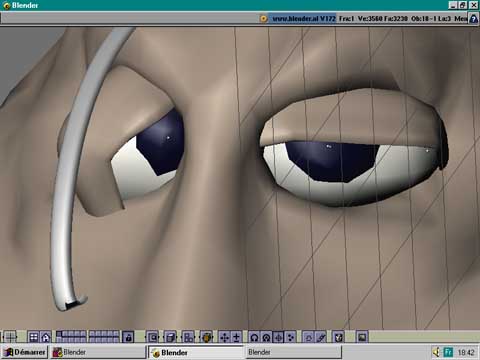
Task: Click the Home view icon
Action: (46, 337)
